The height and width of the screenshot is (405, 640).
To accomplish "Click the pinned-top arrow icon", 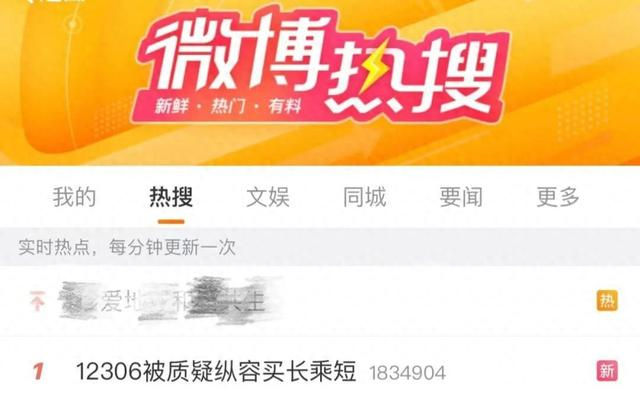I will (x=38, y=301).
